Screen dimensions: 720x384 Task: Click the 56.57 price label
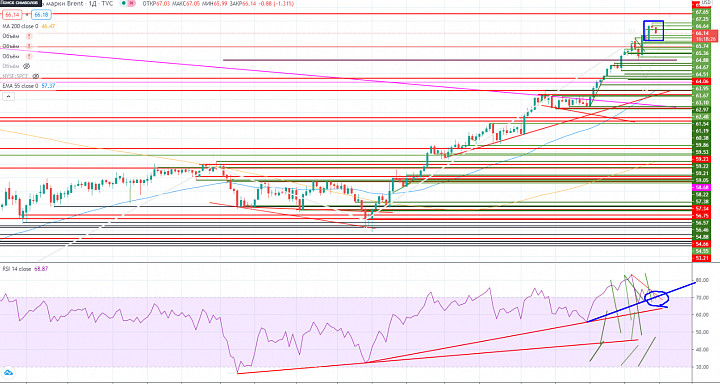[701, 223]
